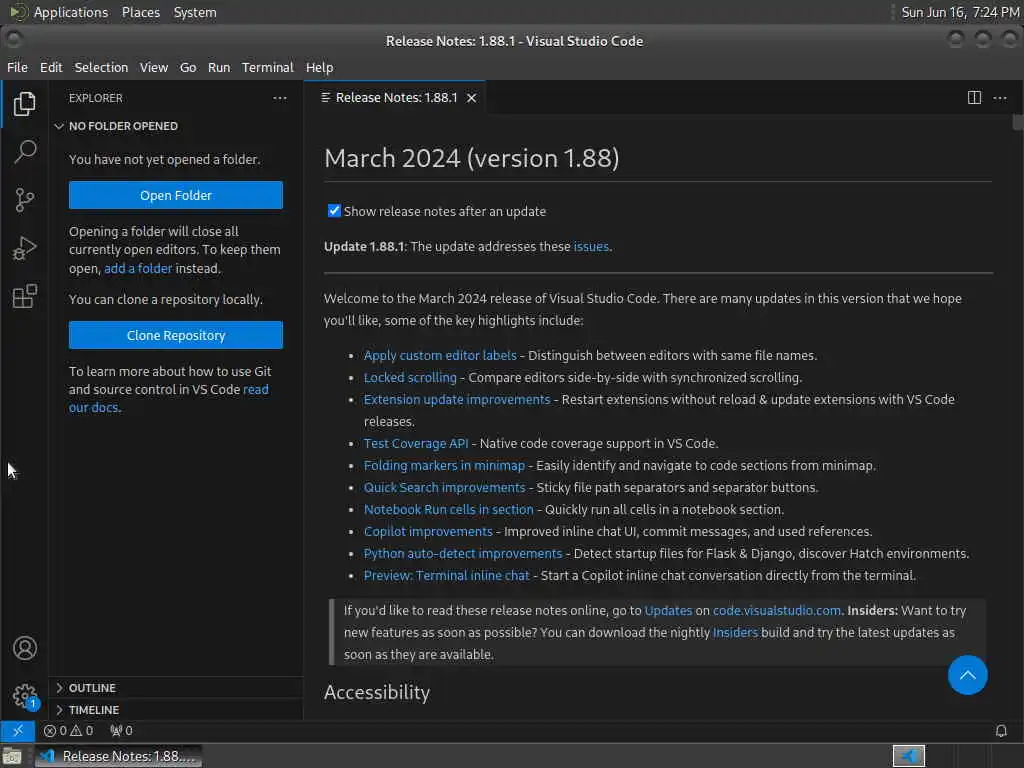The height and width of the screenshot is (768, 1024).
Task: Open the notifications bell icon
Action: click(1000, 731)
